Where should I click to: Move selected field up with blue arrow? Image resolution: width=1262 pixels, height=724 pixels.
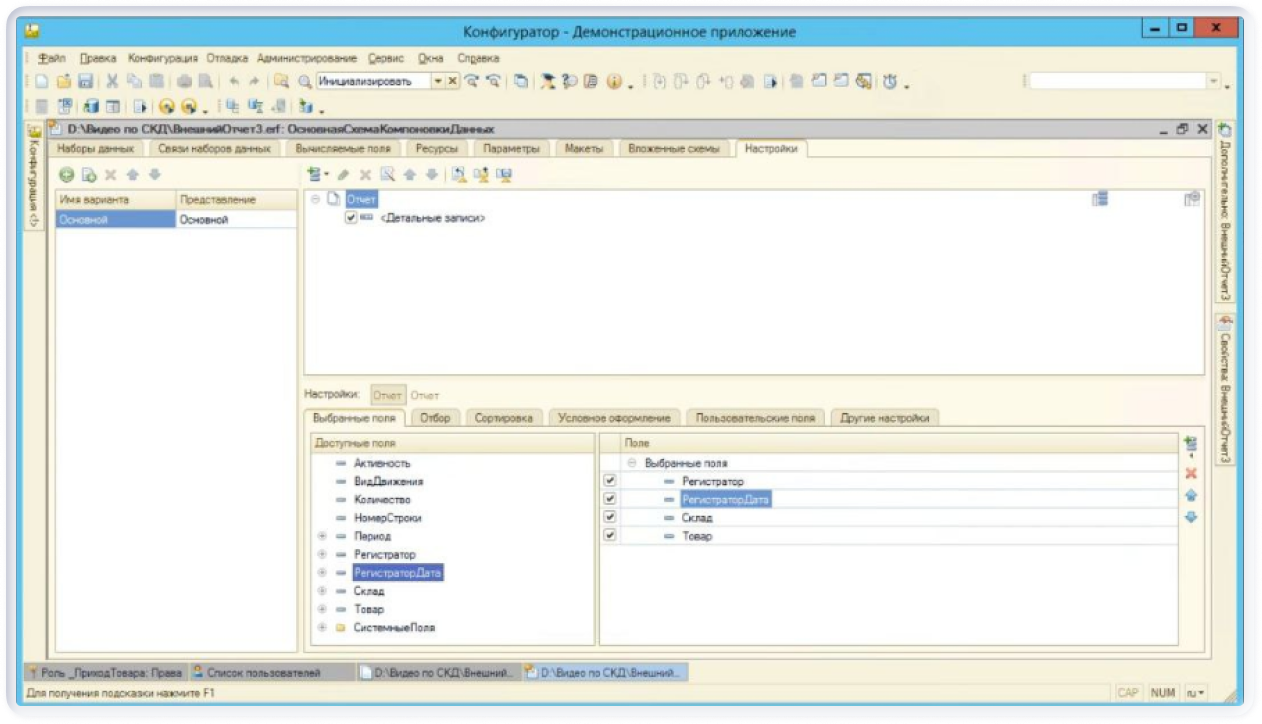point(1190,495)
